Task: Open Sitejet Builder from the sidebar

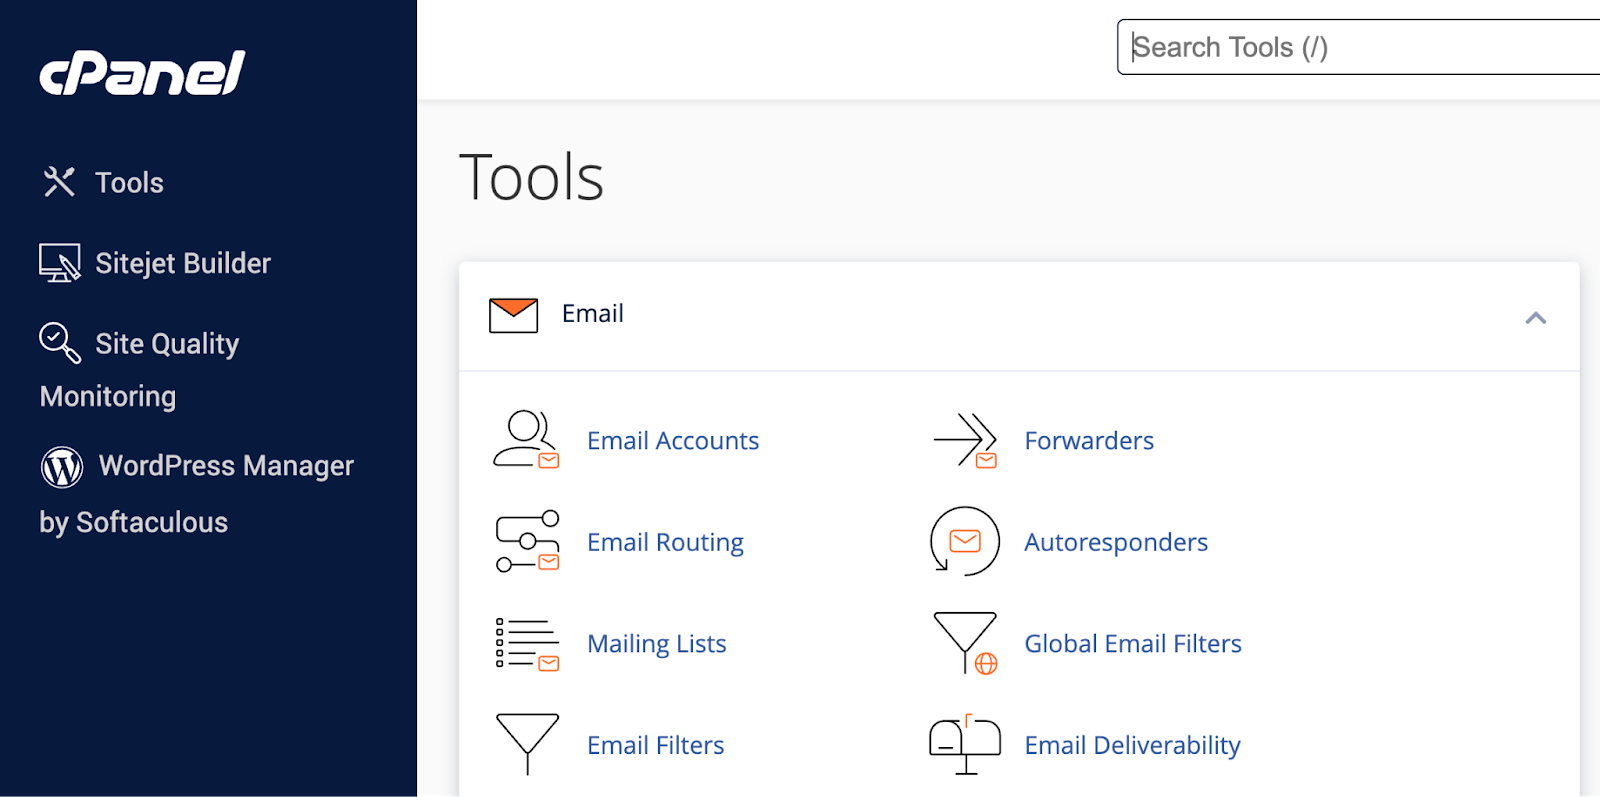Action: [183, 263]
